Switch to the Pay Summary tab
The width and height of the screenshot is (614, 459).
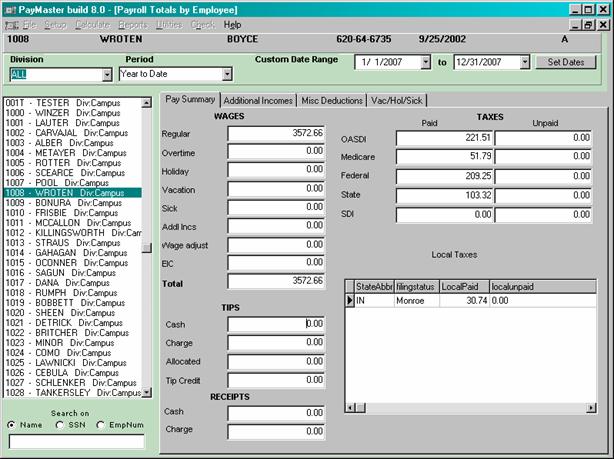pos(190,99)
